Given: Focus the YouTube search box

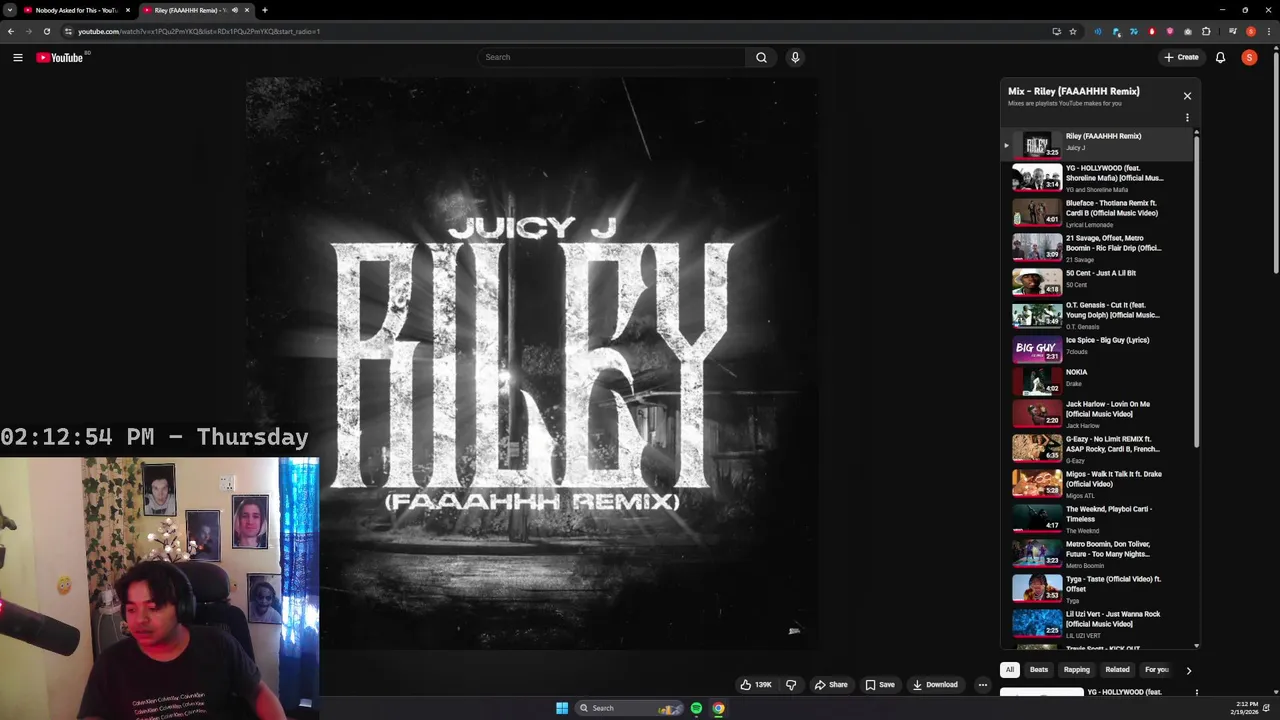Looking at the screenshot, I should pyautogui.click(x=612, y=57).
